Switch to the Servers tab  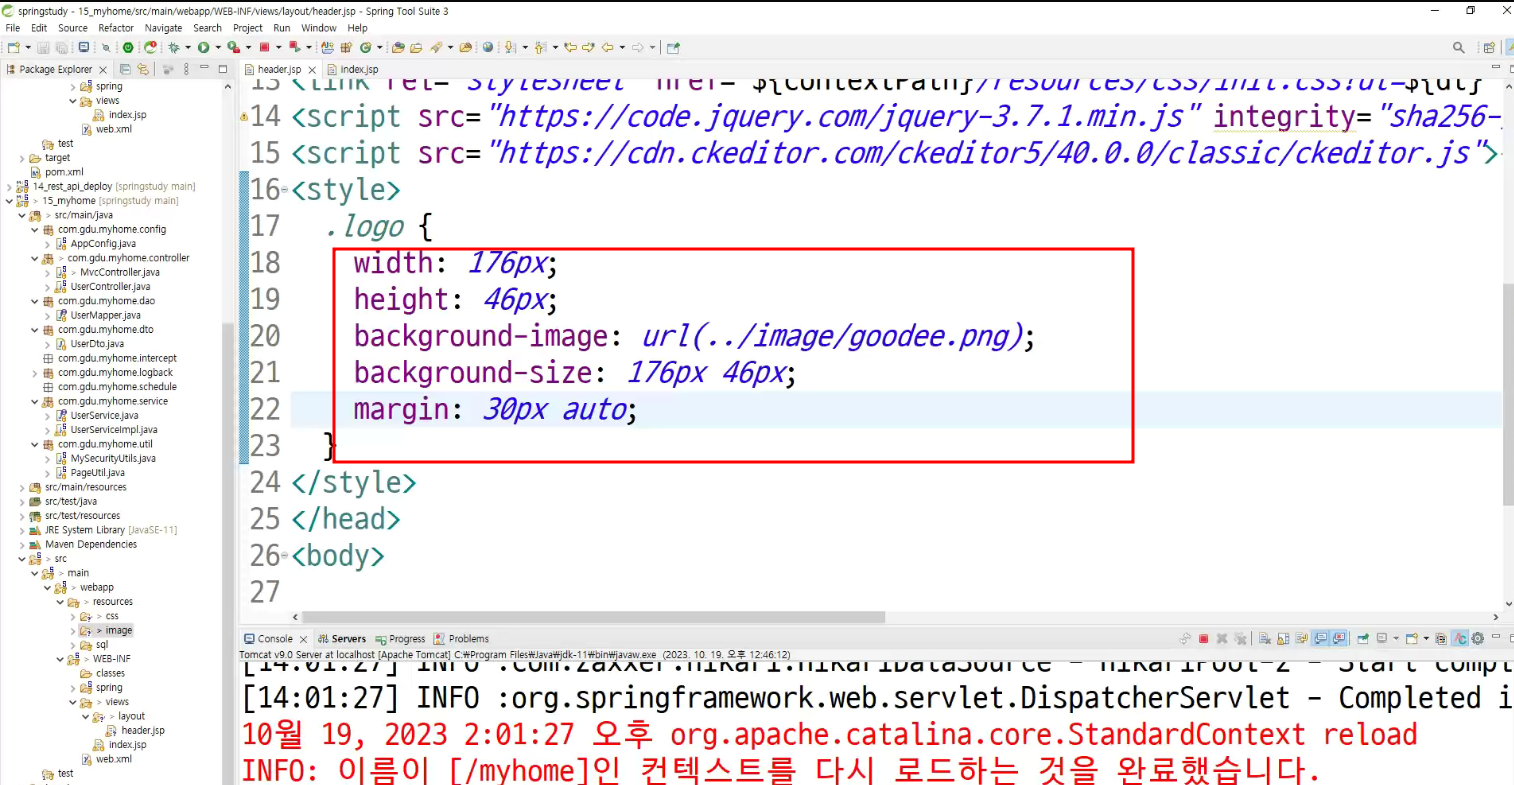342,638
